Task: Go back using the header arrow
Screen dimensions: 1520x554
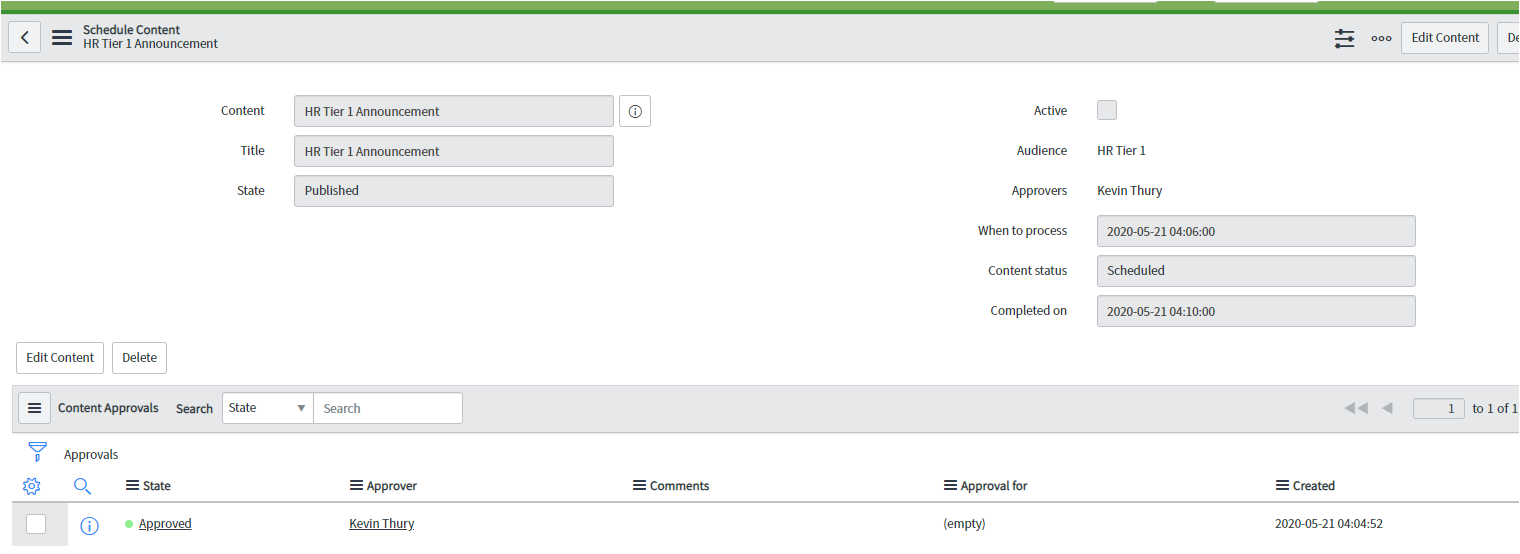Action: click(x=24, y=38)
